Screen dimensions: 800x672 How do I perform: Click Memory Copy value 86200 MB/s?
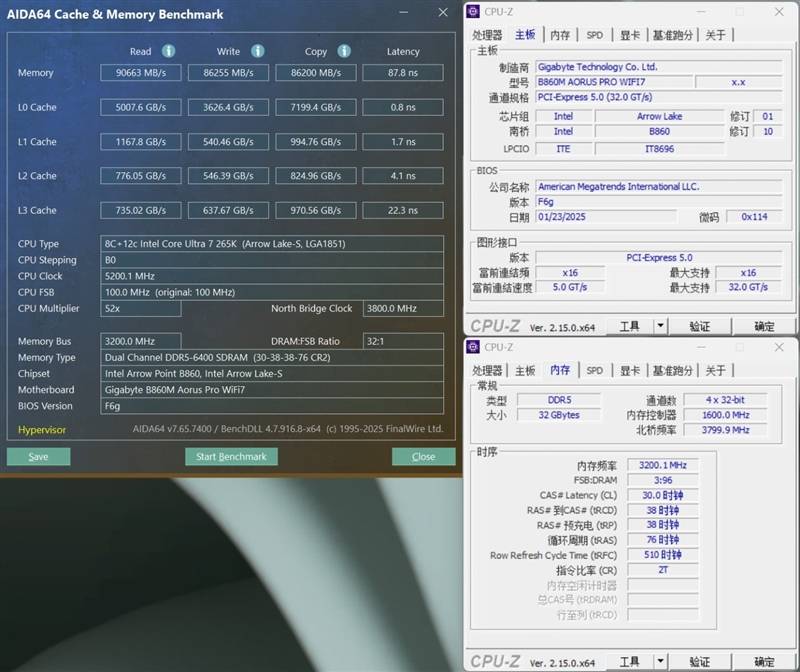coord(316,72)
